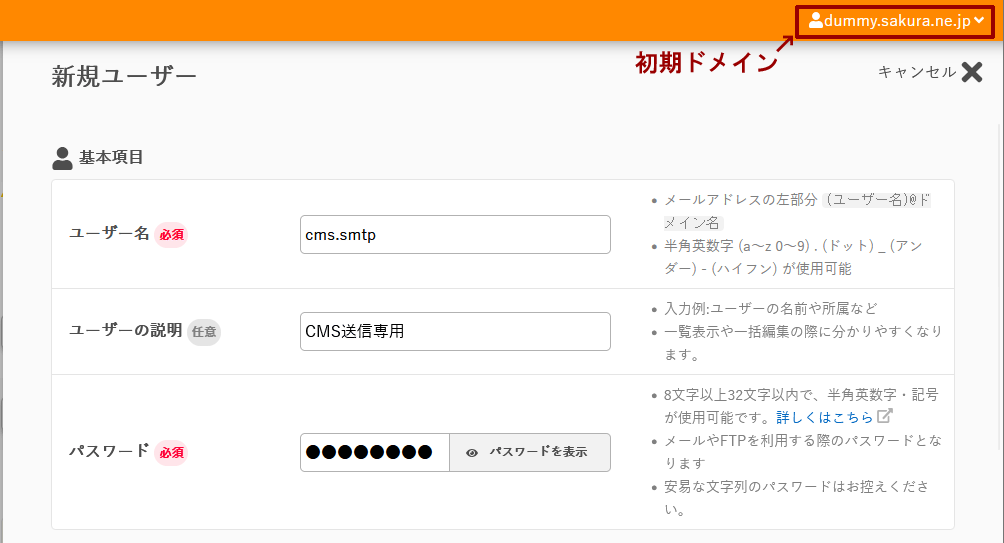Click the masked password input field

tap(375, 452)
